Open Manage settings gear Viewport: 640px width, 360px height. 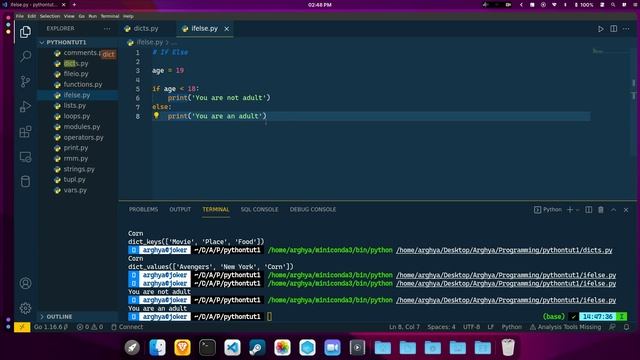tap(25, 308)
